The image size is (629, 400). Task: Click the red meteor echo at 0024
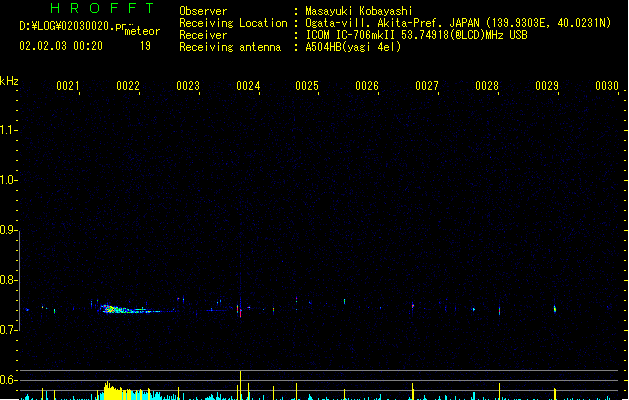(239, 311)
